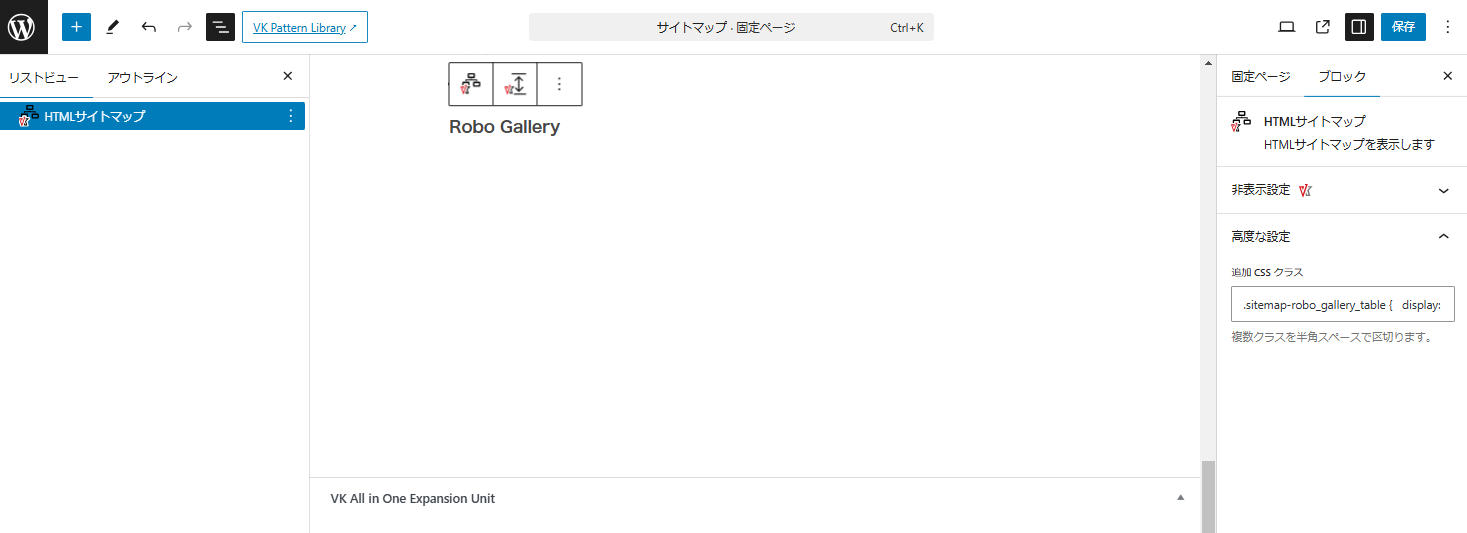This screenshot has width=1467, height=533.
Task: Open the command palette title bar
Action: (731, 27)
